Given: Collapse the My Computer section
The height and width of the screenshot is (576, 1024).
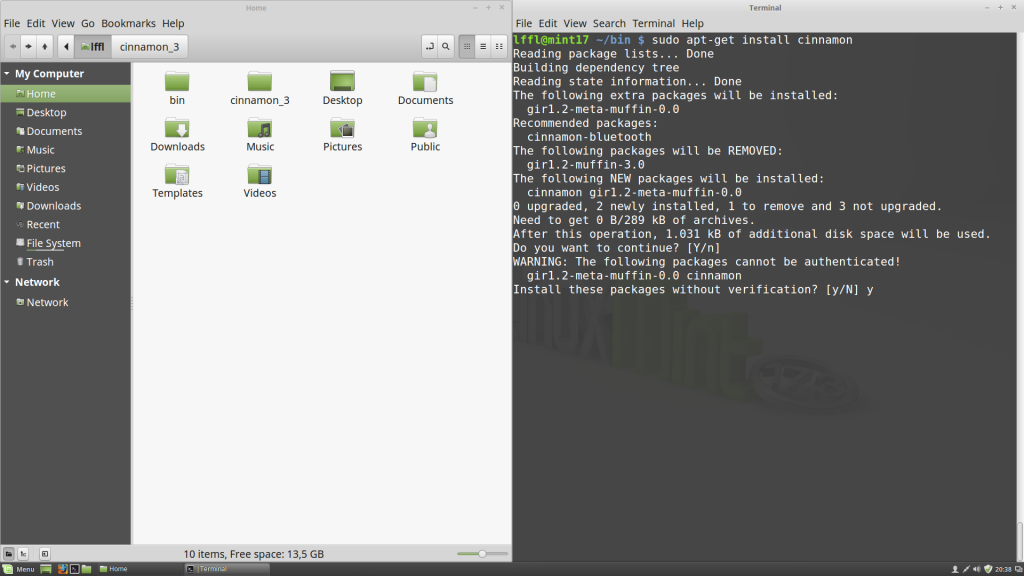Looking at the screenshot, I should pos(7,74).
